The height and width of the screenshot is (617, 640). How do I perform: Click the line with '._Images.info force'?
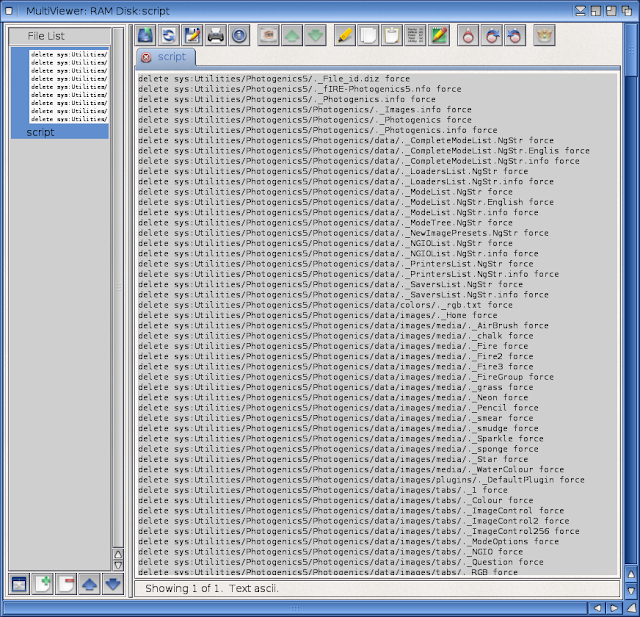tap(305, 109)
